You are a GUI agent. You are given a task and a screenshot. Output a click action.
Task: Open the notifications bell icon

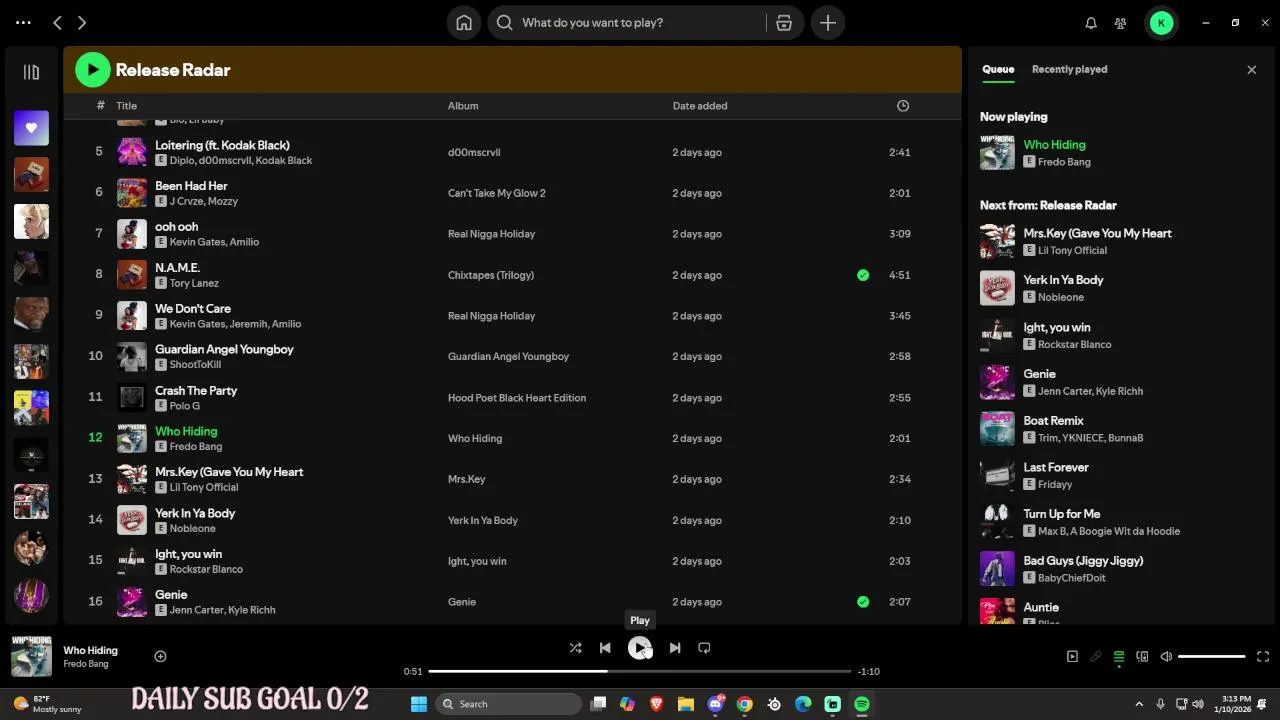pyautogui.click(x=1091, y=23)
